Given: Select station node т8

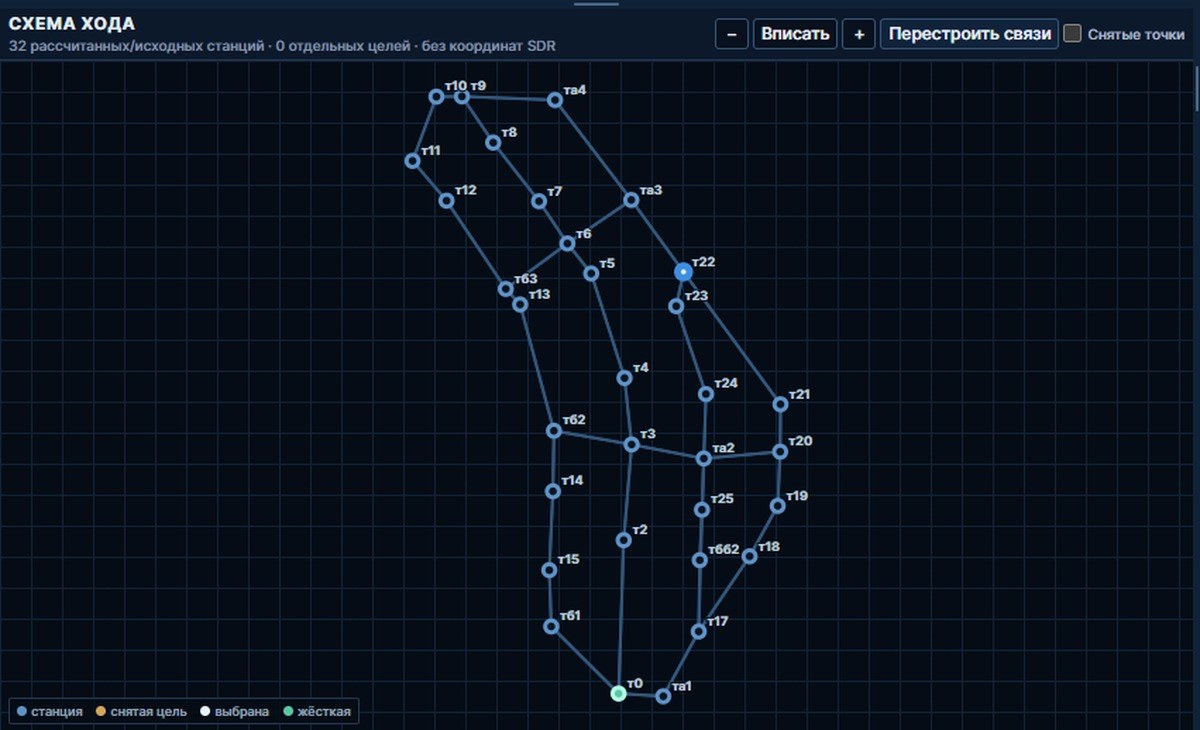Looking at the screenshot, I should (493, 142).
